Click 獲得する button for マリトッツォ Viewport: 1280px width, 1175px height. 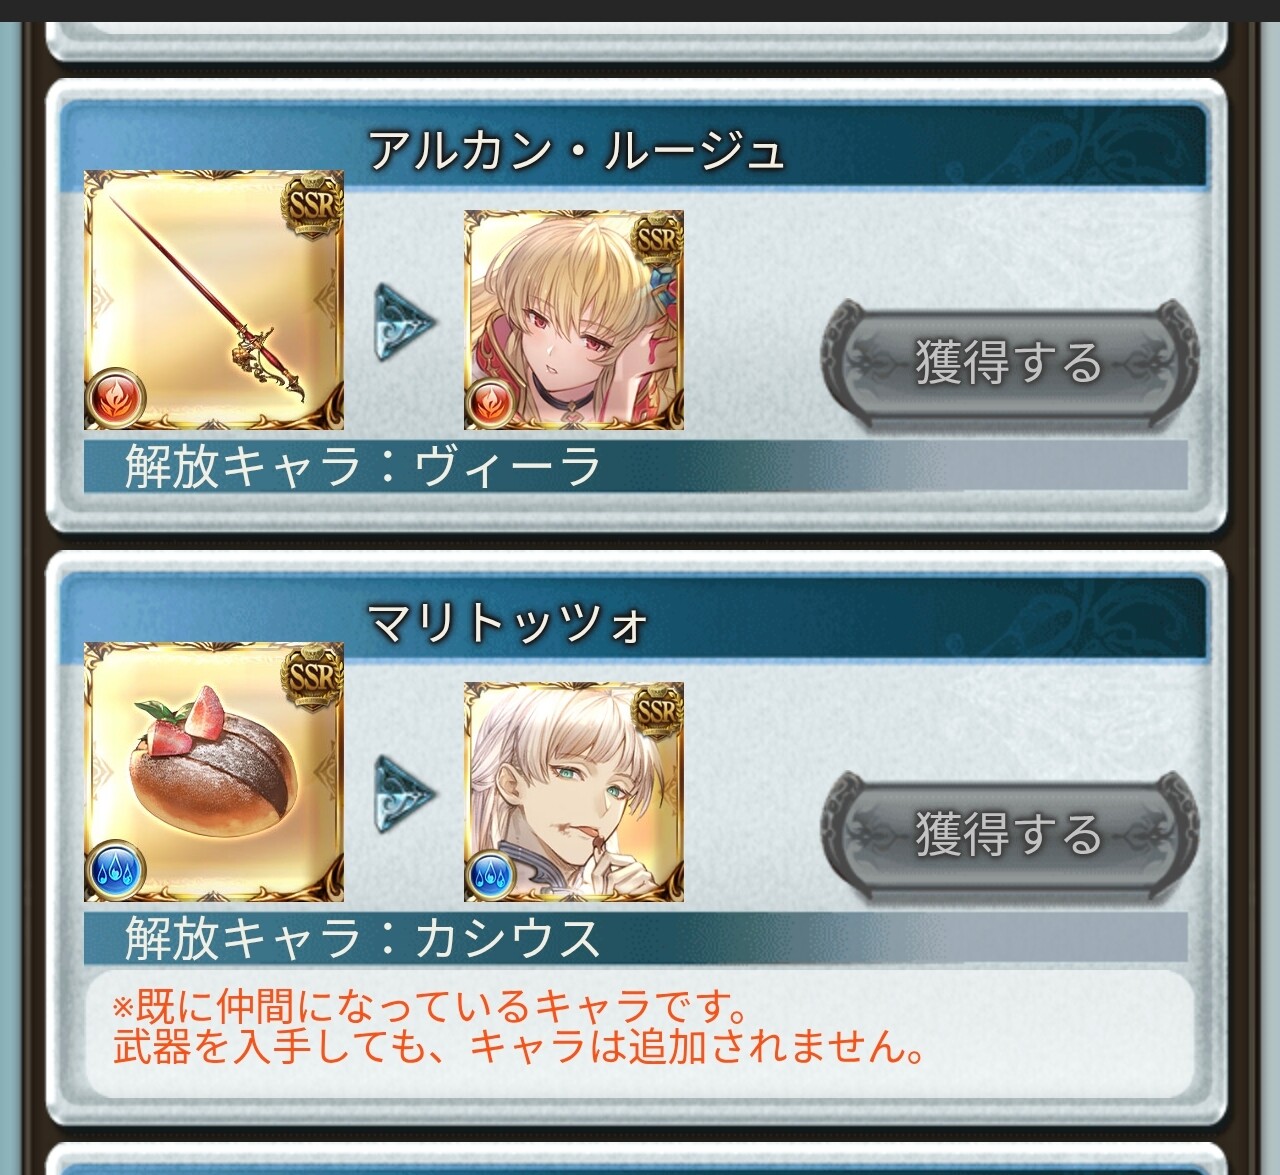click(1009, 832)
